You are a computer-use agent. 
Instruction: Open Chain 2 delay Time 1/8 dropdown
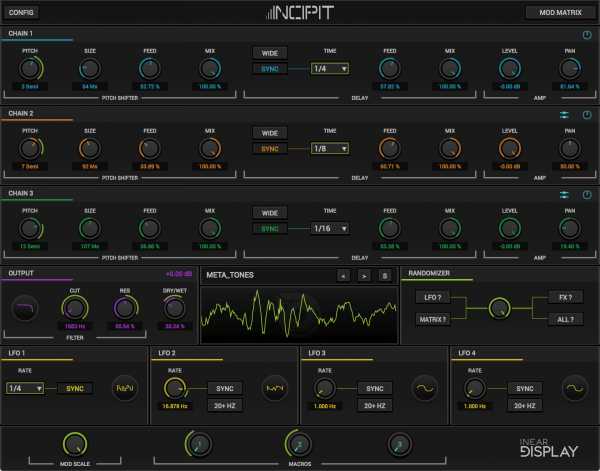pyautogui.click(x=330, y=149)
